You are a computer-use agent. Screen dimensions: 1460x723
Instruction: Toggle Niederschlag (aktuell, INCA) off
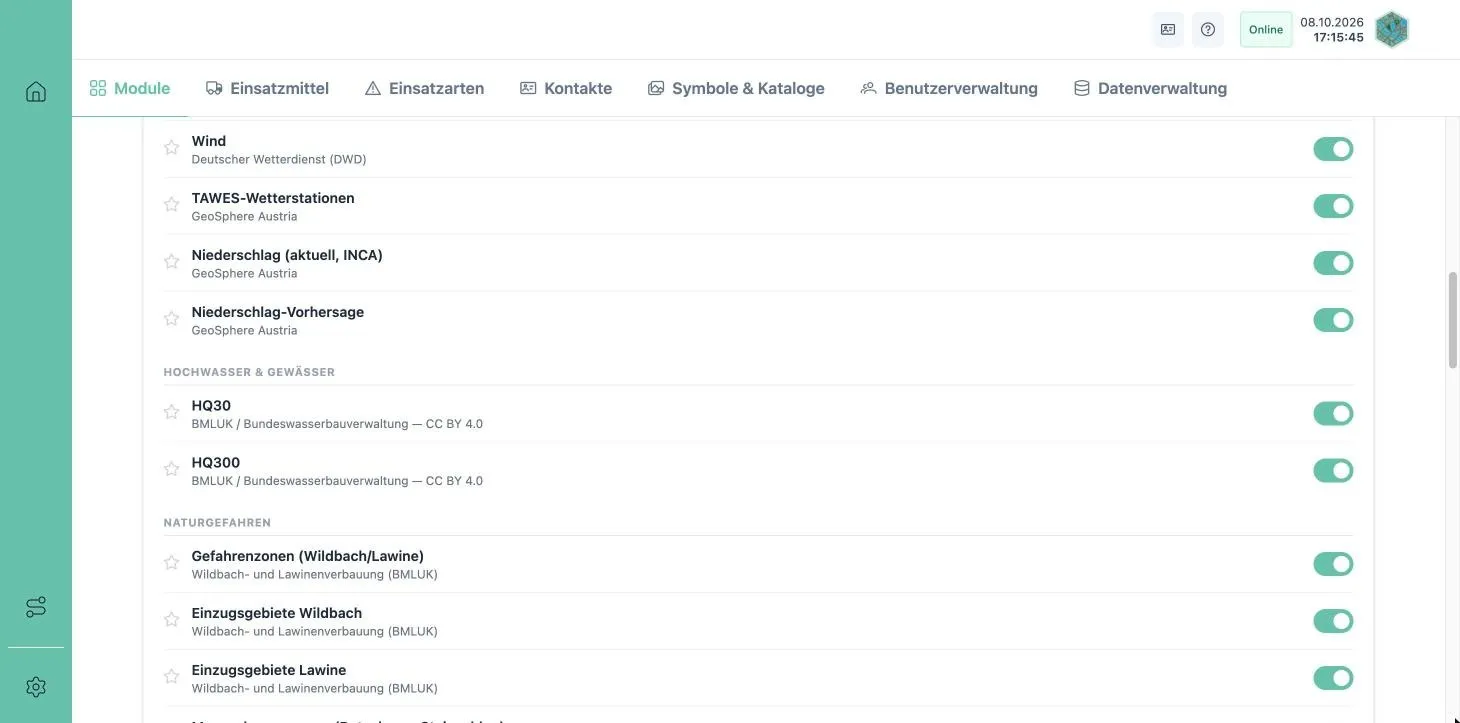(1333, 263)
